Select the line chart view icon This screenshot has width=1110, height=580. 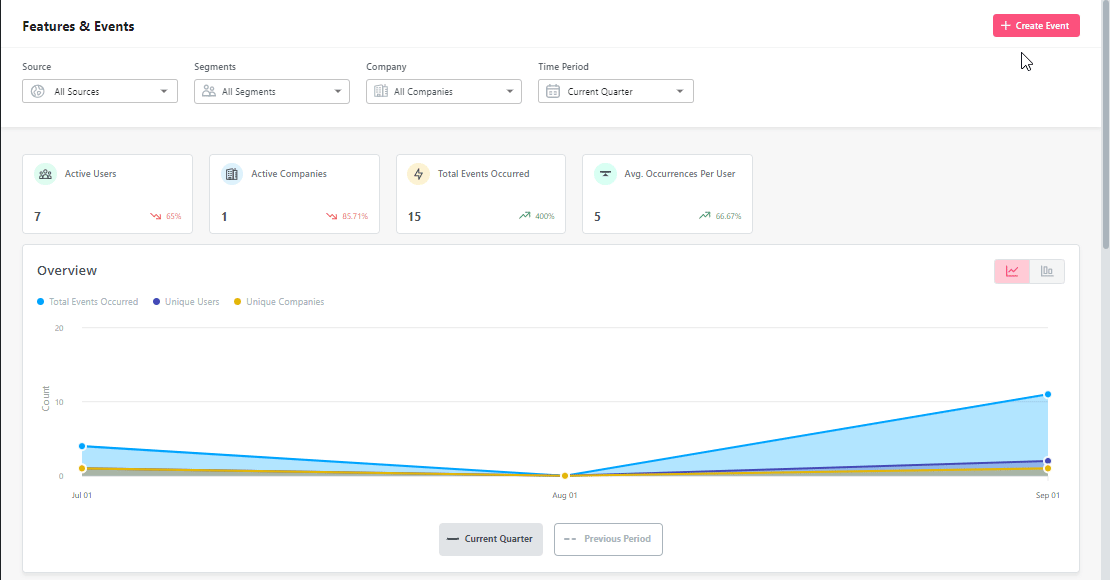click(x=1012, y=271)
